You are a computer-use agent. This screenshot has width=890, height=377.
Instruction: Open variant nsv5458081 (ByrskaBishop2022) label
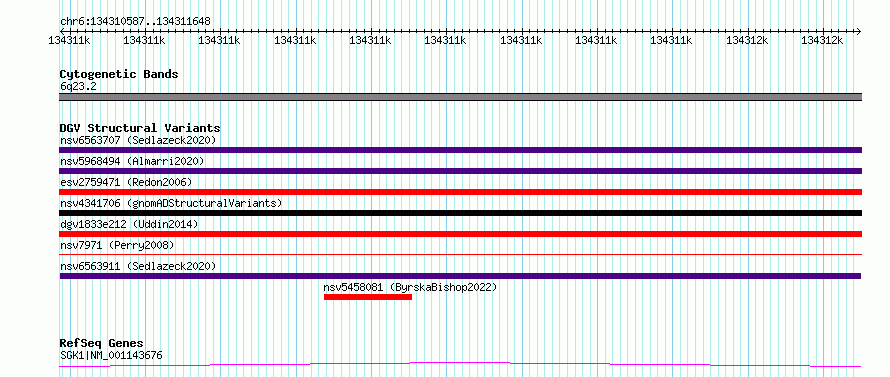[x=410, y=287]
